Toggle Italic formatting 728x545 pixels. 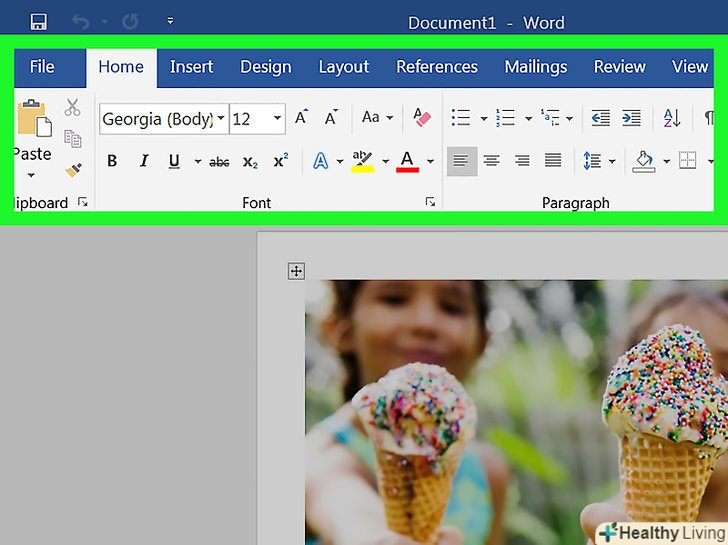[143, 161]
